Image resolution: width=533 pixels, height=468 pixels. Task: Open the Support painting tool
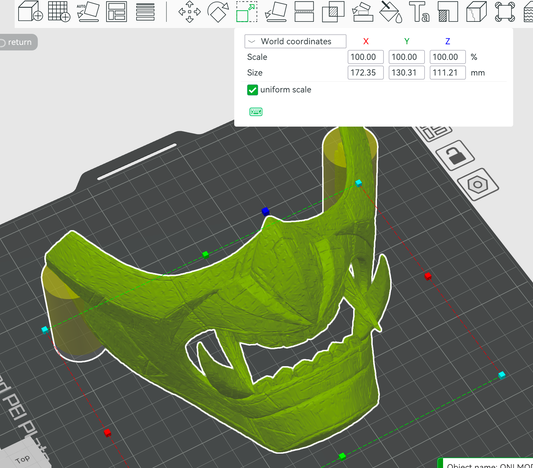tap(362, 12)
